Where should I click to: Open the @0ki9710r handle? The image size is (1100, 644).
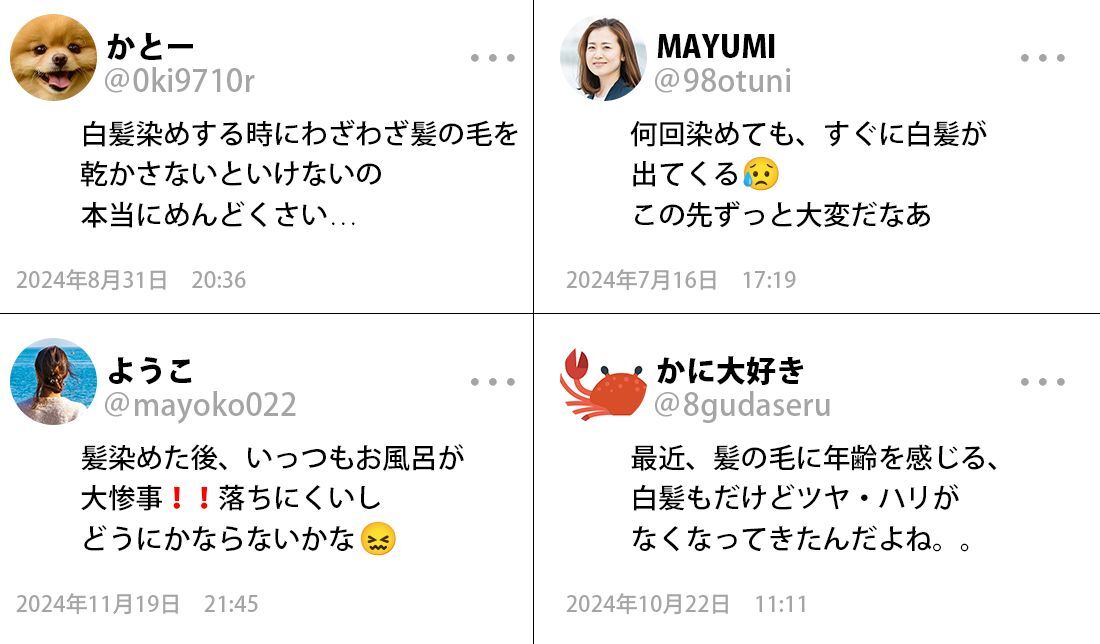pos(179,81)
